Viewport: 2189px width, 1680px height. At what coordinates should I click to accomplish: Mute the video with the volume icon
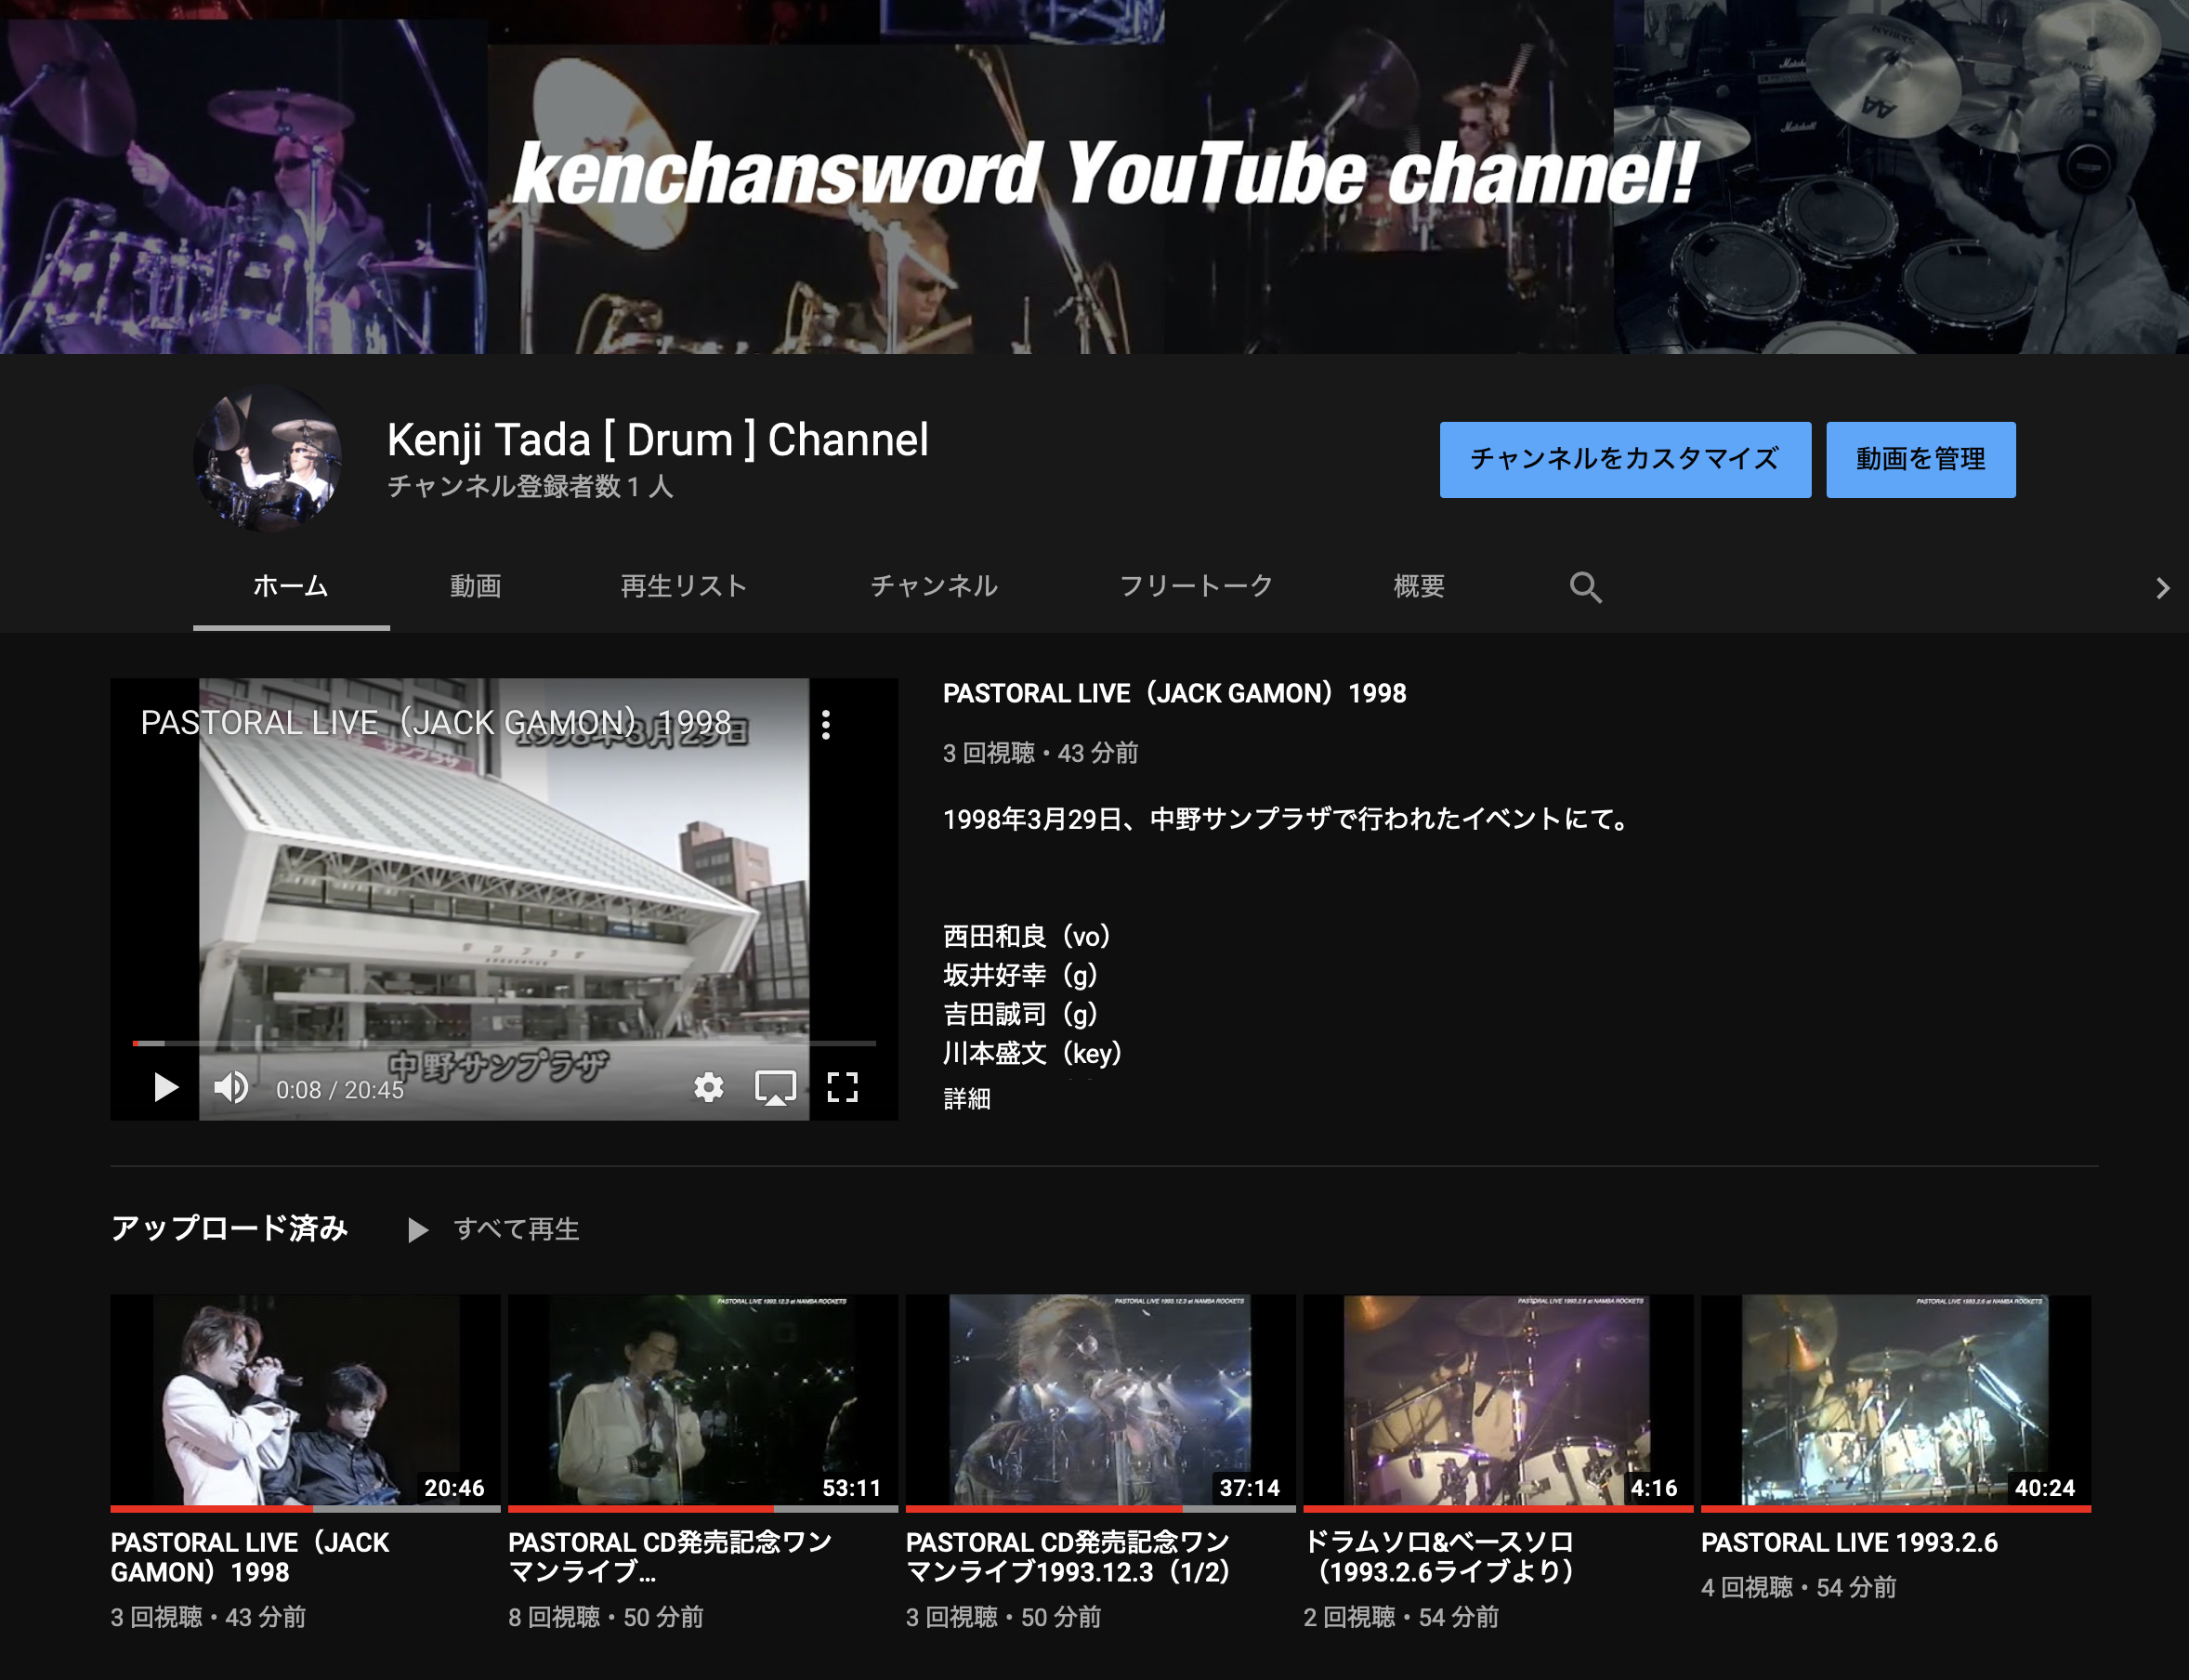pos(232,1087)
